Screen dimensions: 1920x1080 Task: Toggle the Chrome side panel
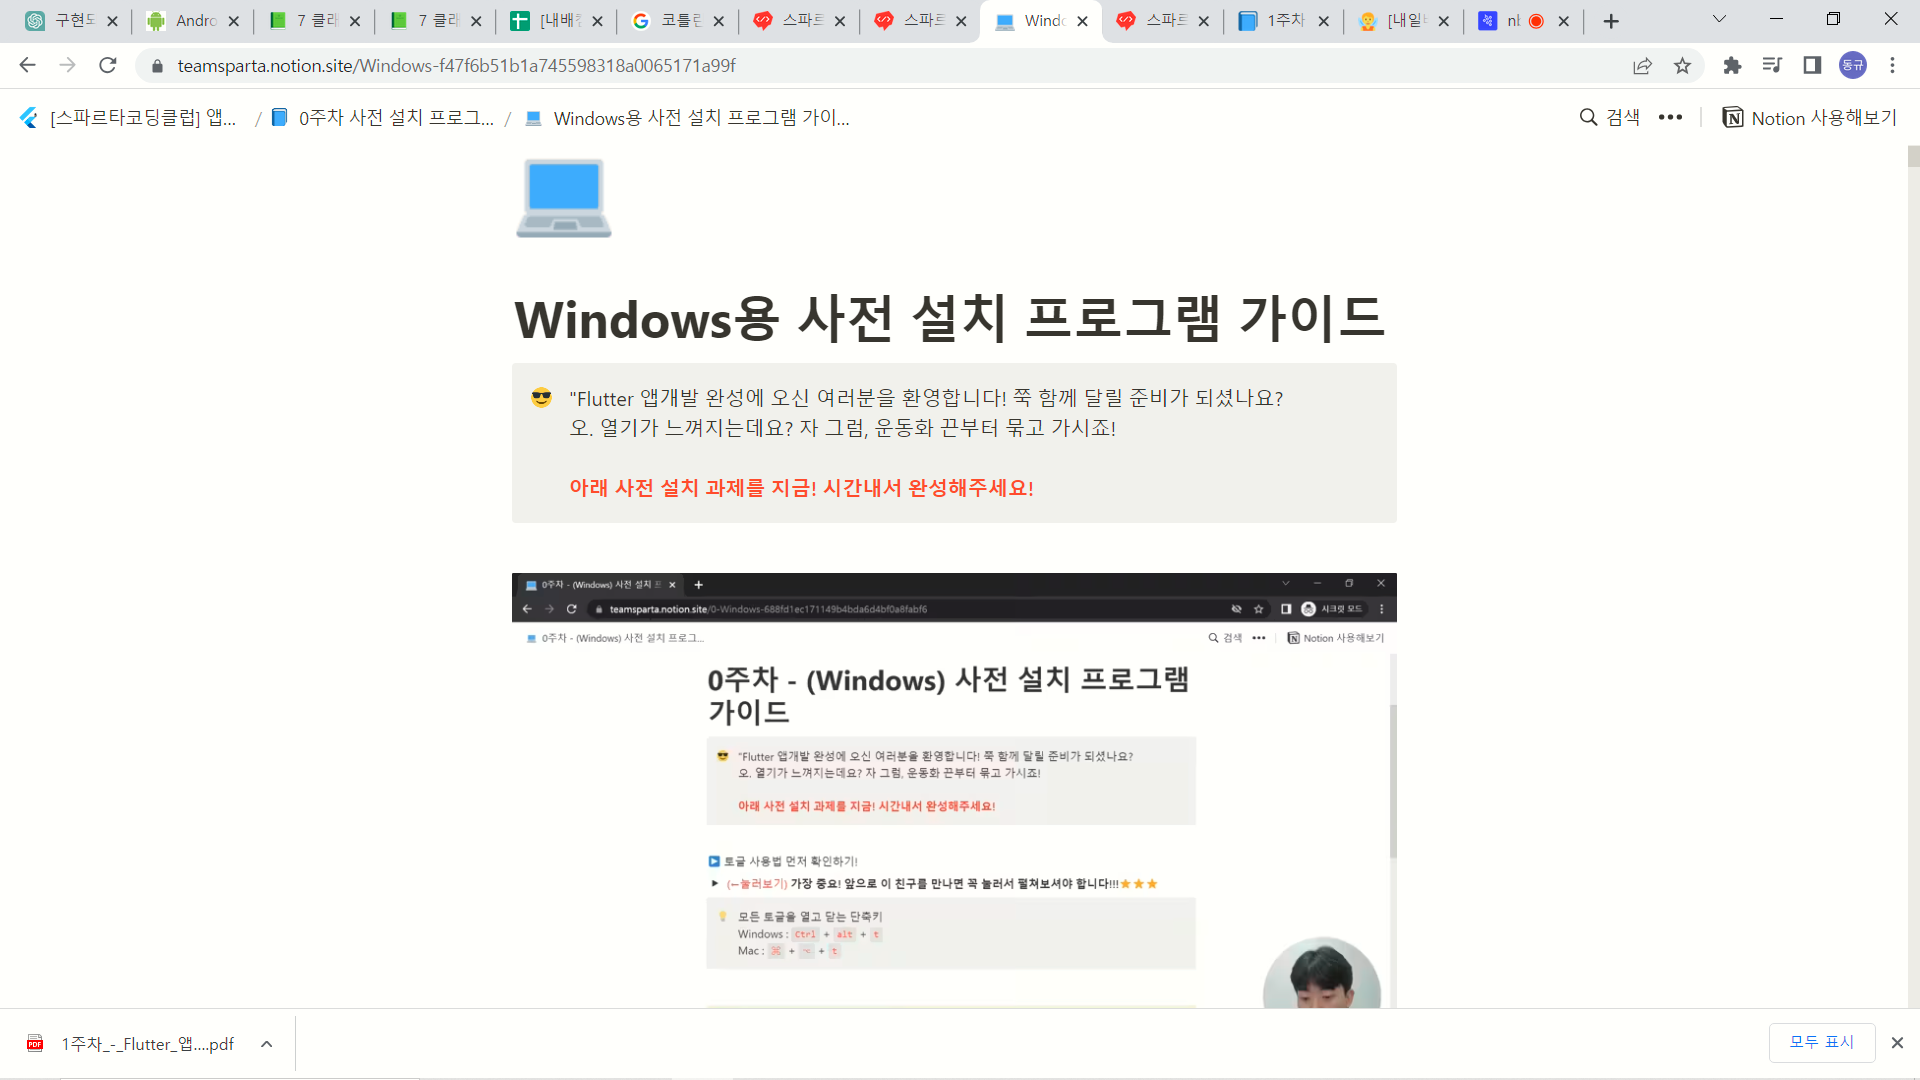(x=1812, y=65)
